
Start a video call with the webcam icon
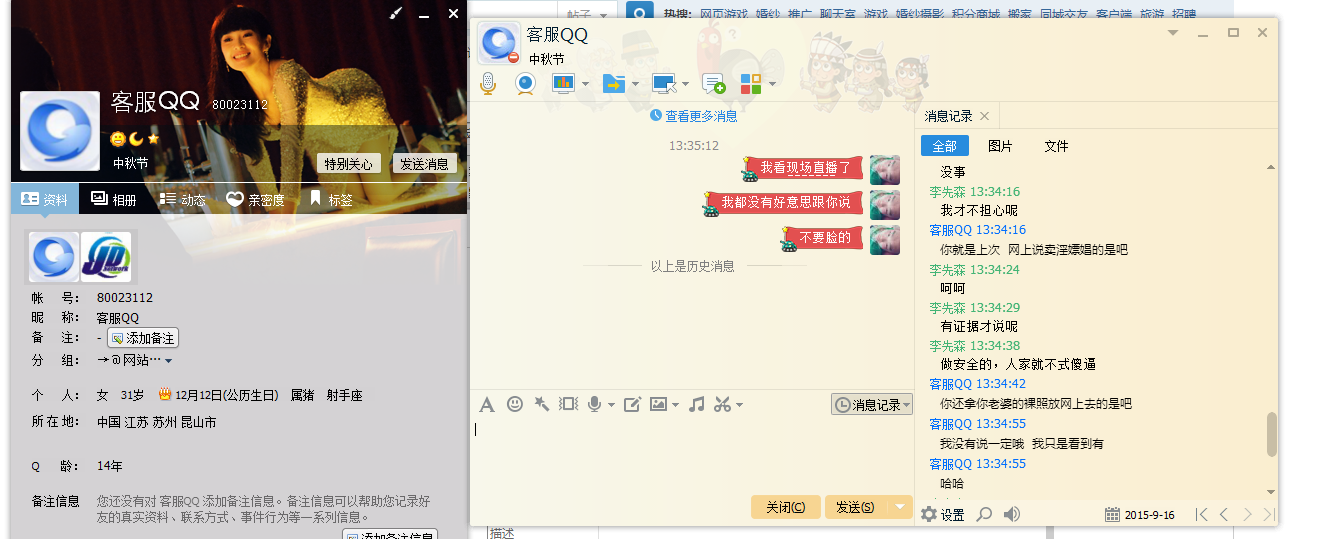(x=525, y=83)
